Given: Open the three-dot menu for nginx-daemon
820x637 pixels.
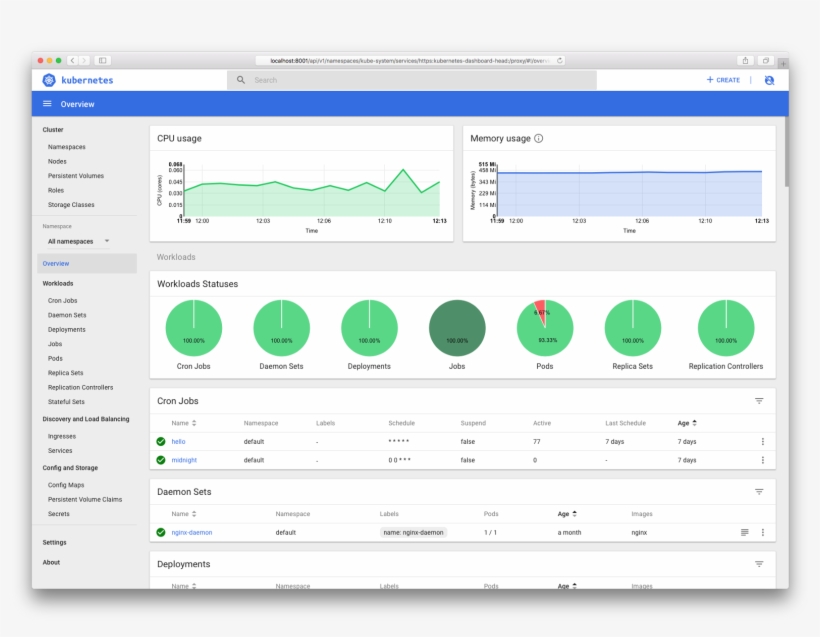Looking at the screenshot, I should (x=763, y=531).
